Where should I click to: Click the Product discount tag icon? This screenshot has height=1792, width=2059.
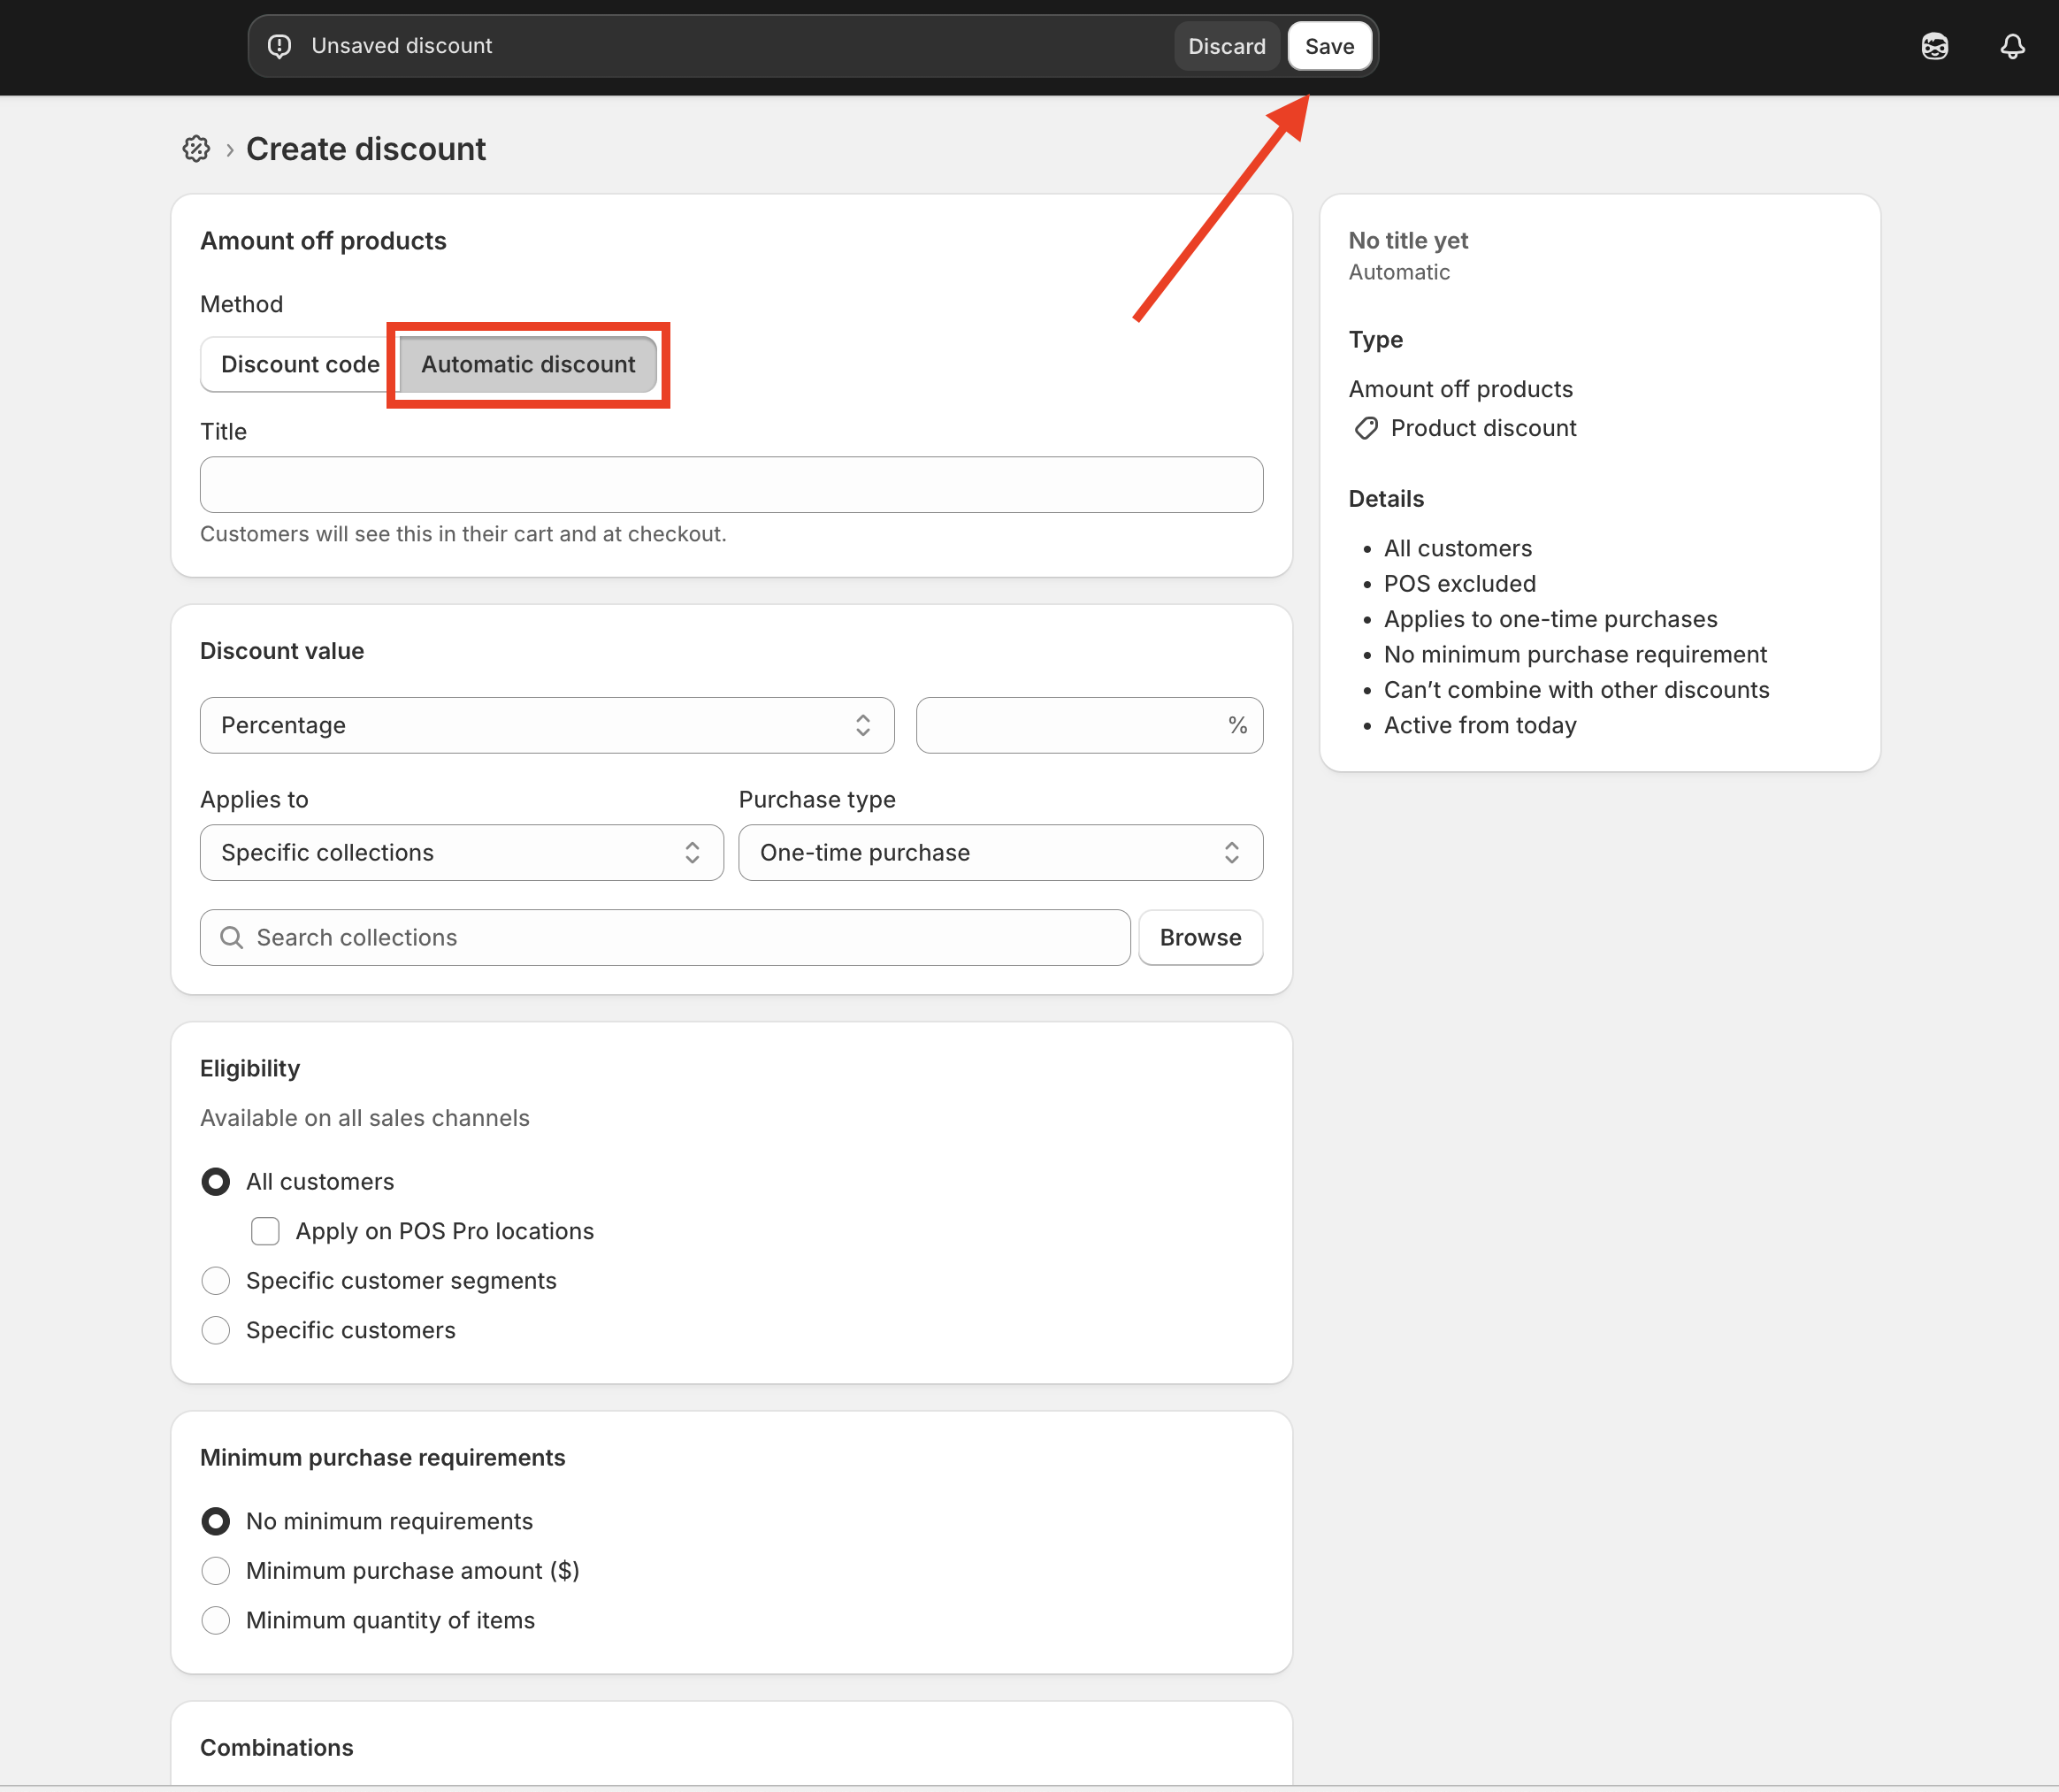[x=1366, y=428]
